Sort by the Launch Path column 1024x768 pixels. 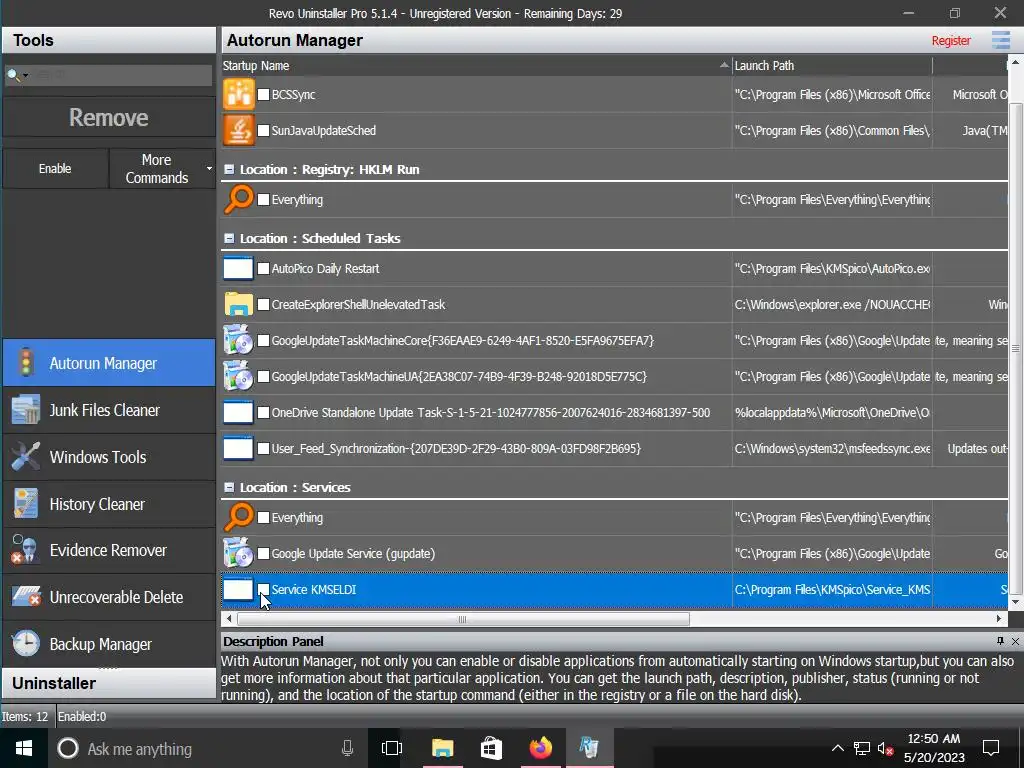(832, 65)
